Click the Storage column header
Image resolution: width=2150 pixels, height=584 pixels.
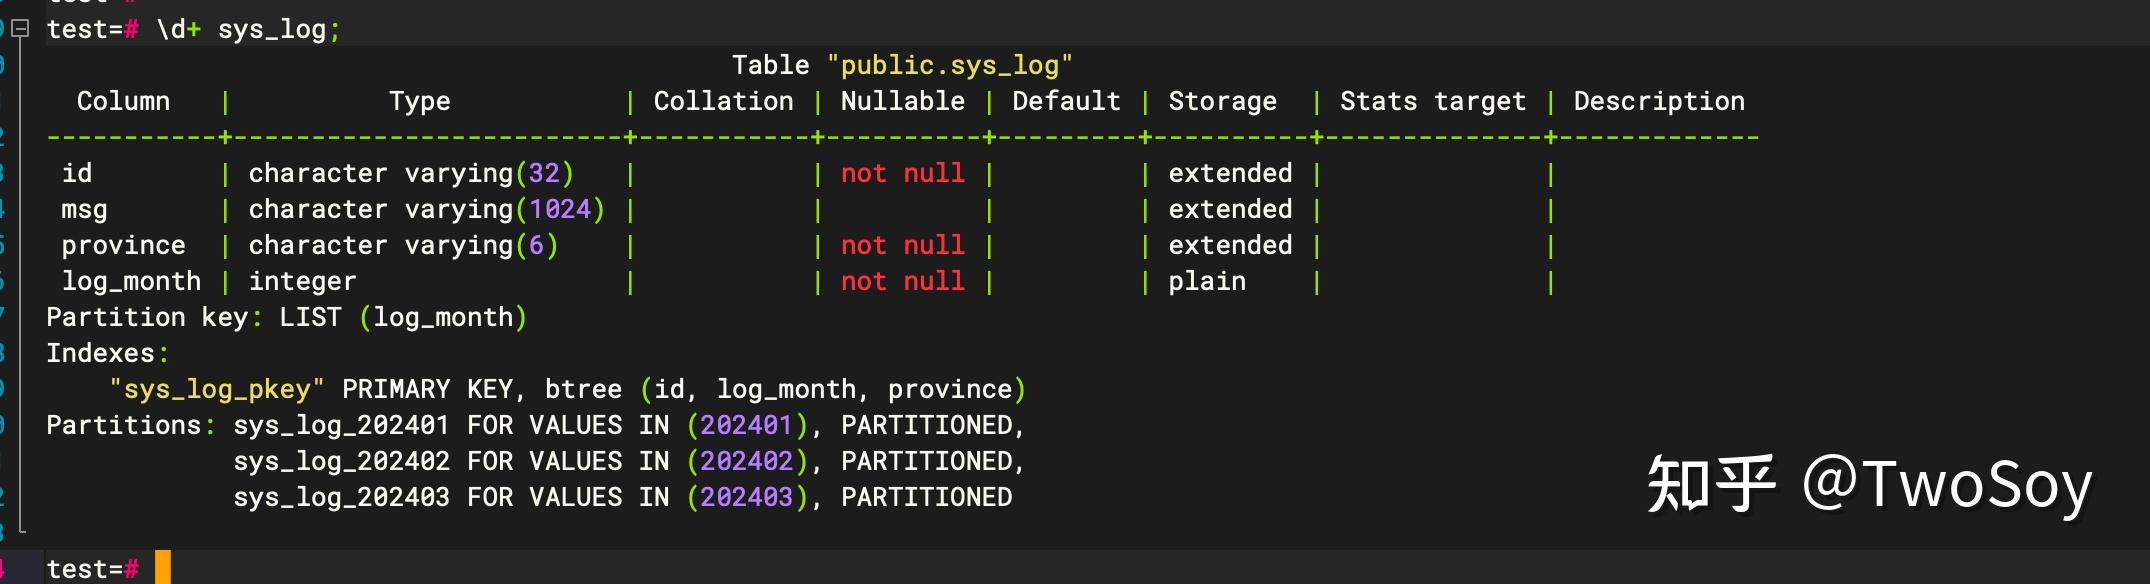coord(1222,102)
